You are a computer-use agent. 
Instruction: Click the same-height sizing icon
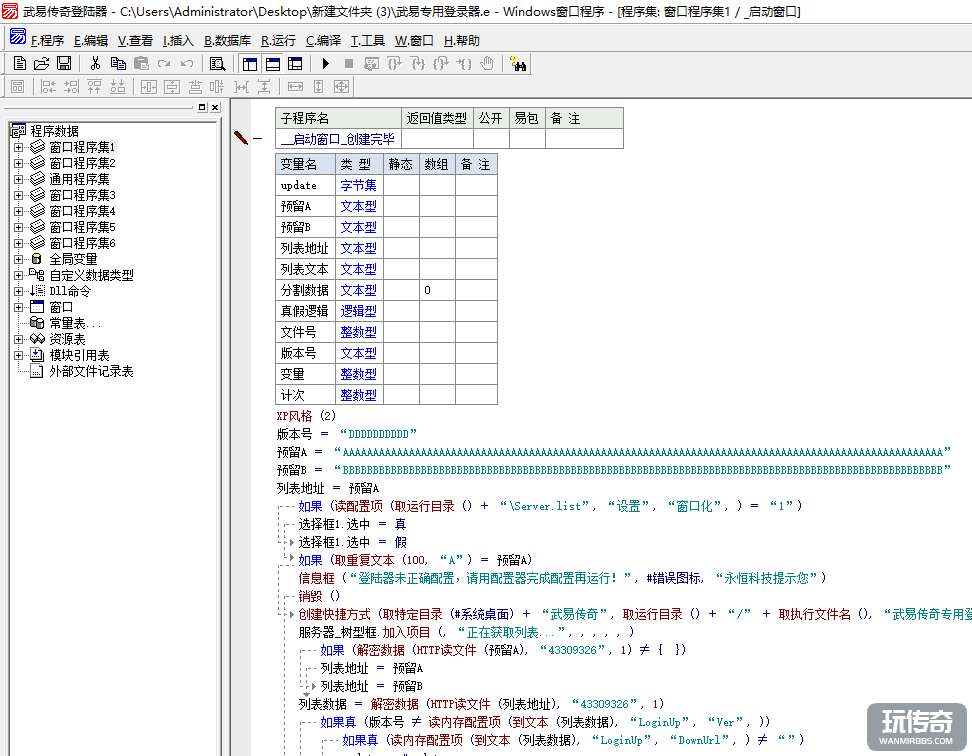[x=318, y=87]
